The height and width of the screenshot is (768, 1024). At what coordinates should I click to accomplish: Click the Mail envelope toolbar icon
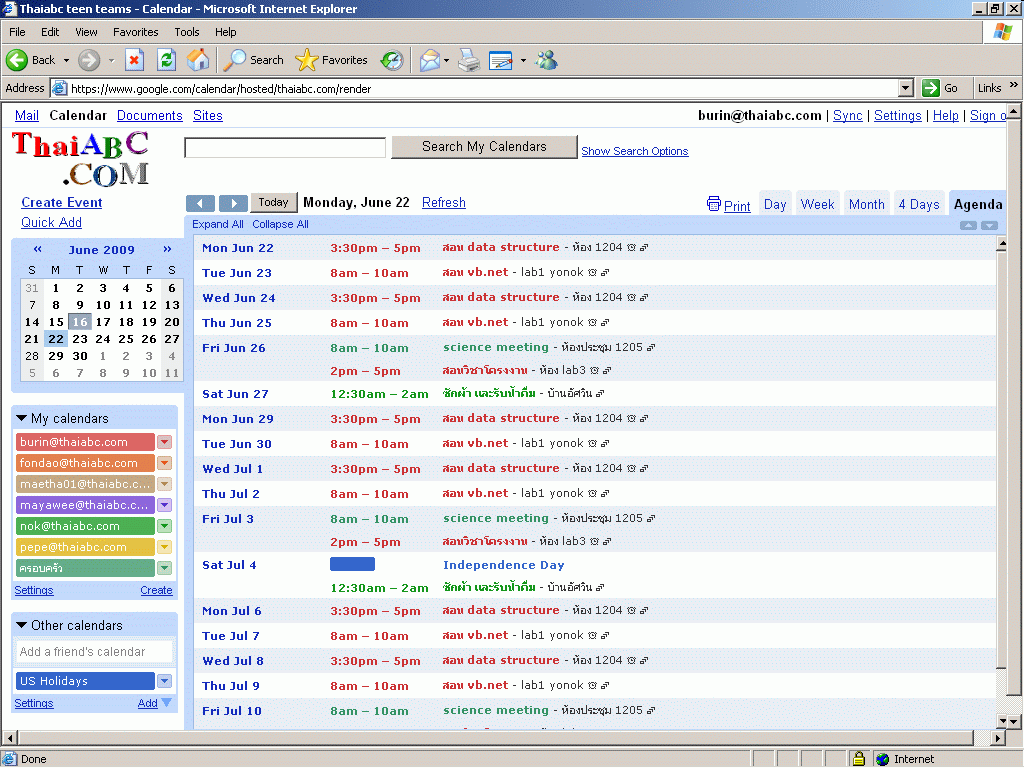(429, 60)
